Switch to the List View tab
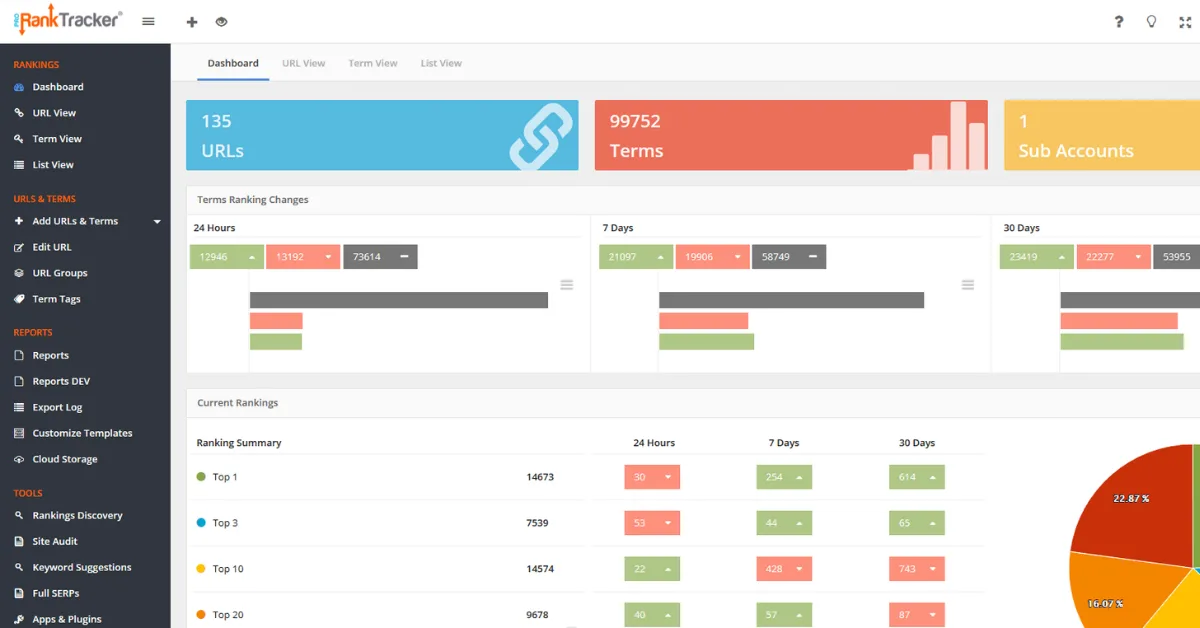 pyautogui.click(x=441, y=62)
